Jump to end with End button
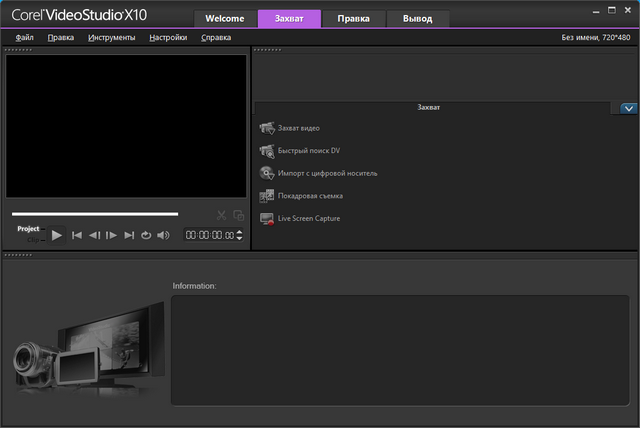 pos(129,235)
